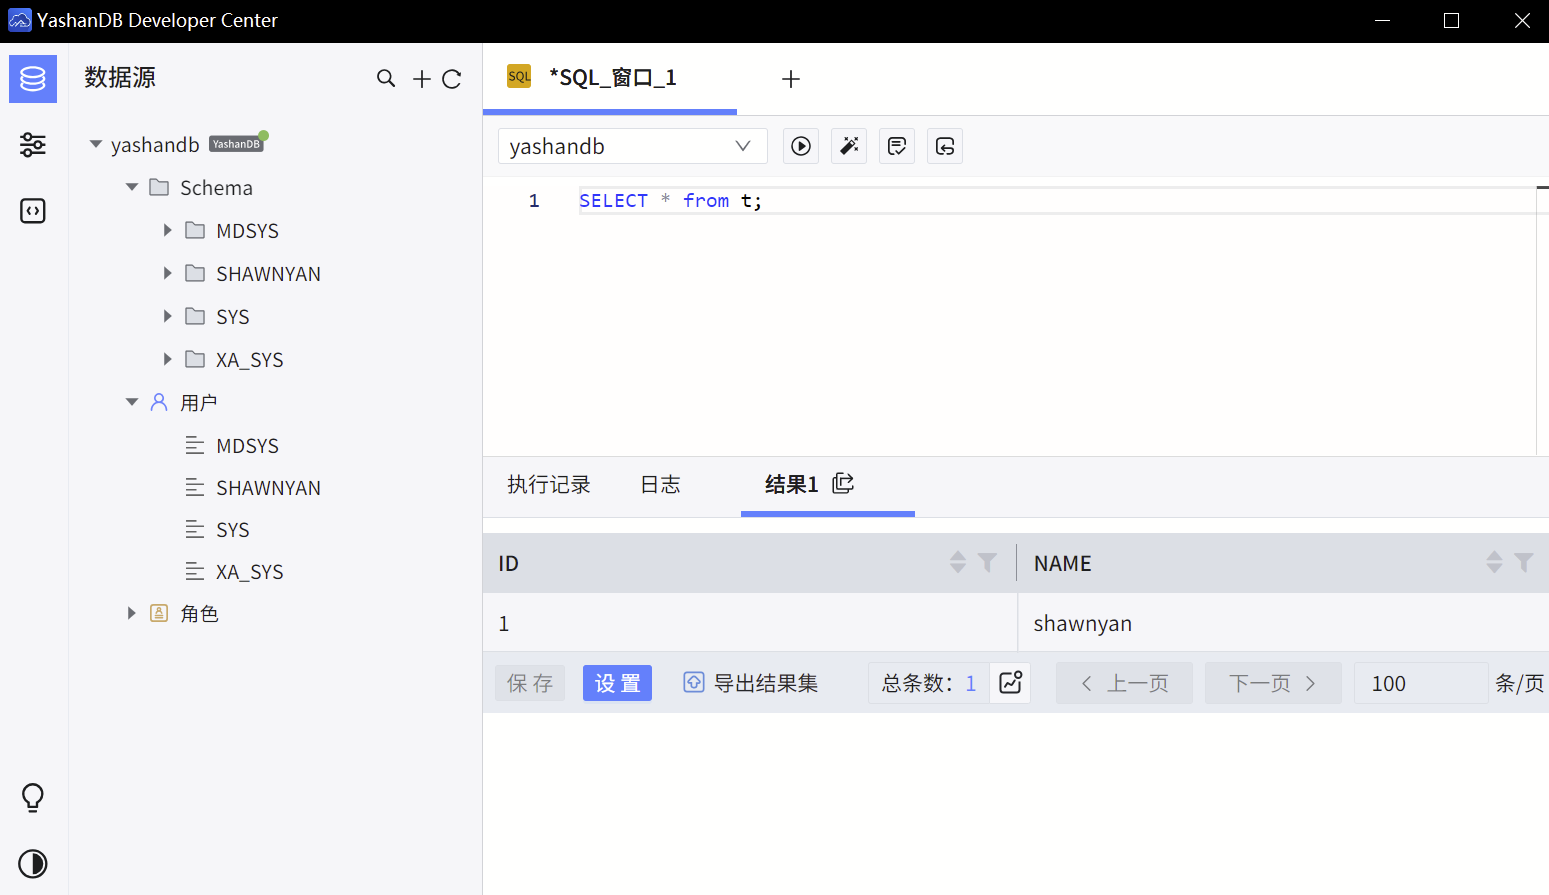Click the rows-per-page field showing 100
Viewport: 1549px width, 895px height.
click(x=1421, y=683)
